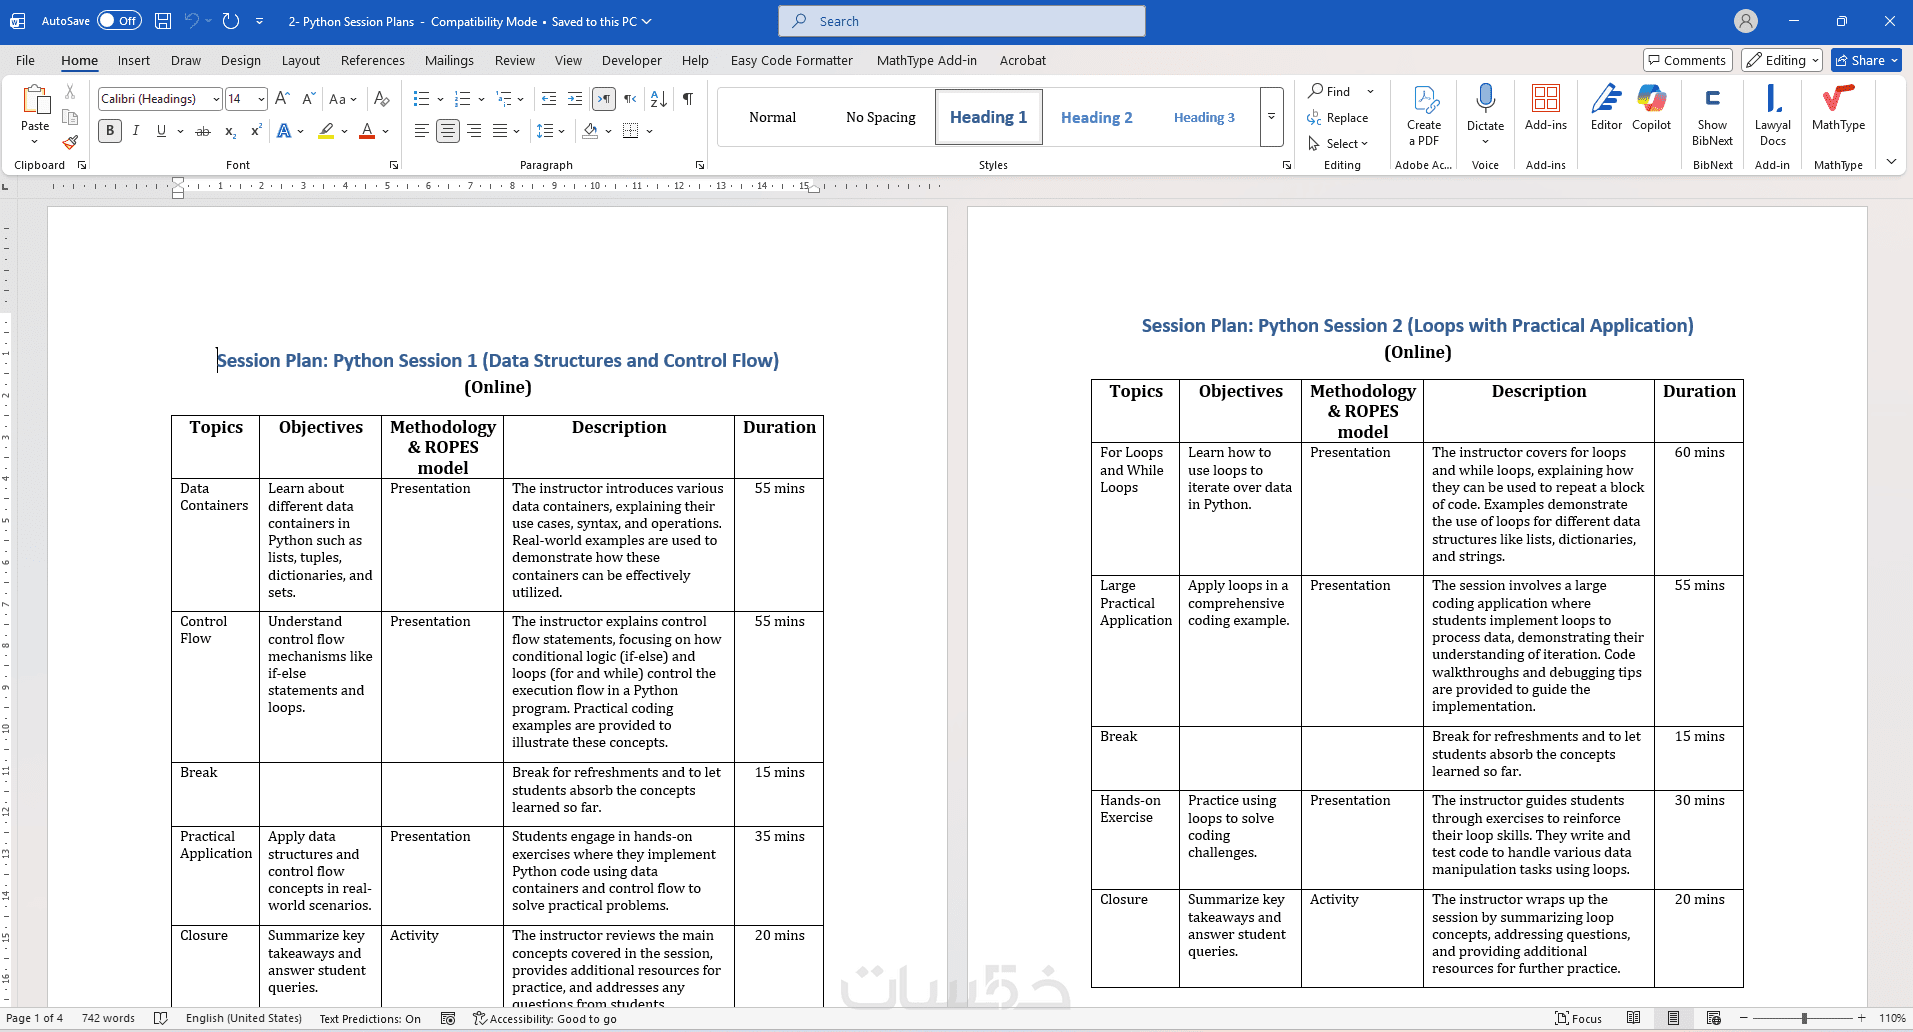Image resolution: width=1913 pixels, height=1032 pixels.
Task: Switch to the Layout tab
Action: pyautogui.click(x=301, y=60)
